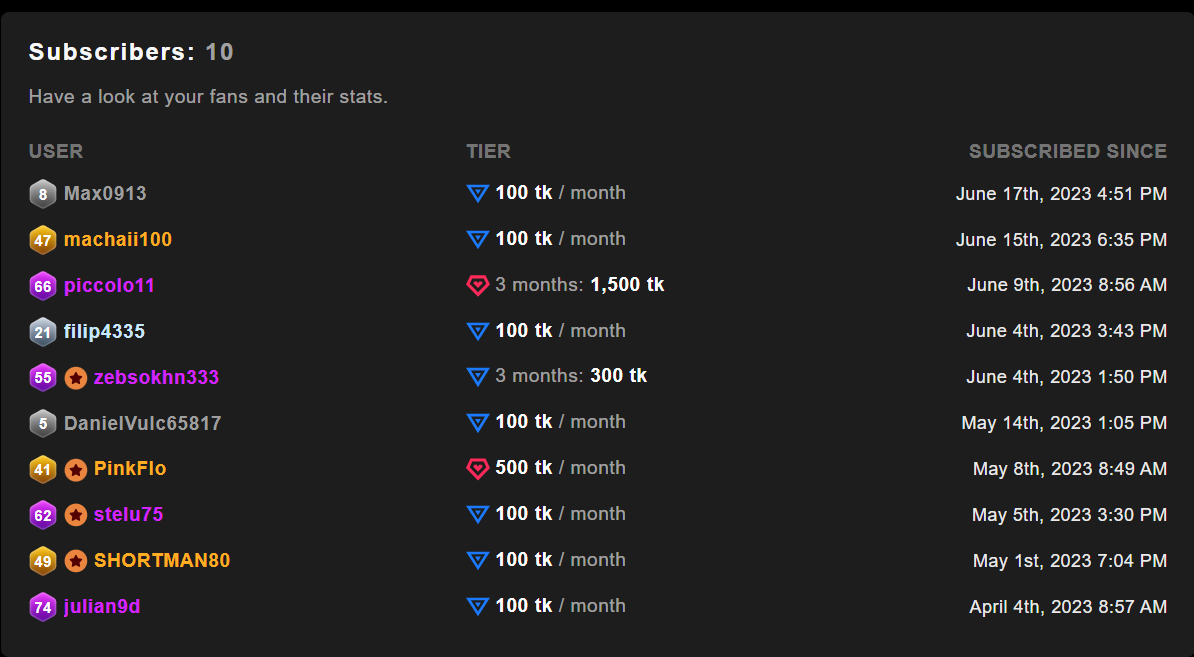The image size is (1194, 657).
Task: Click the June 9th, 2023 subscription date
Action: pos(1066,285)
